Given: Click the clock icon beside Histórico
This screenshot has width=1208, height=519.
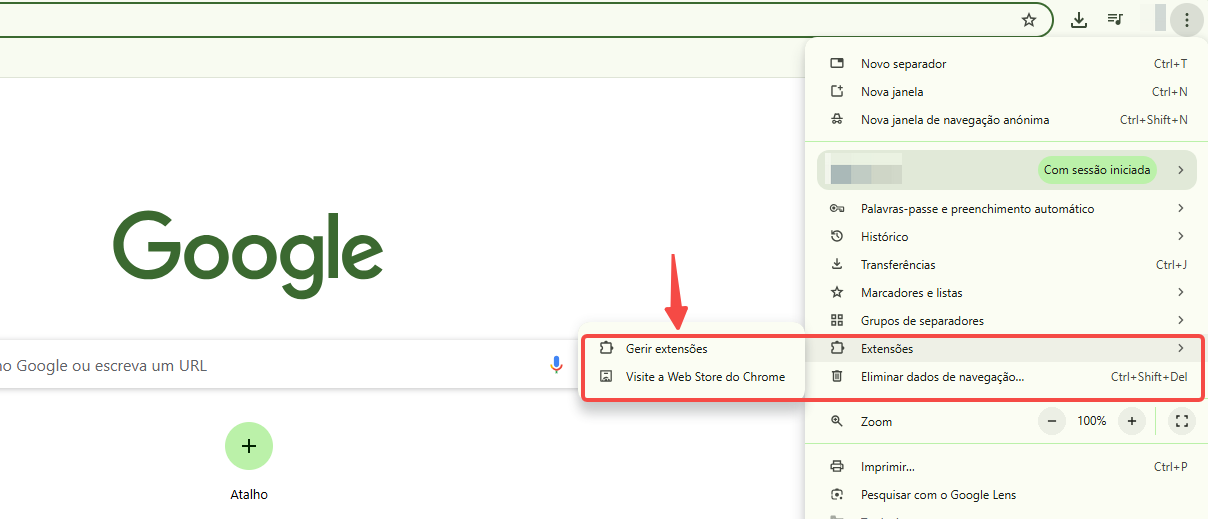Looking at the screenshot, I should [837, 236].
